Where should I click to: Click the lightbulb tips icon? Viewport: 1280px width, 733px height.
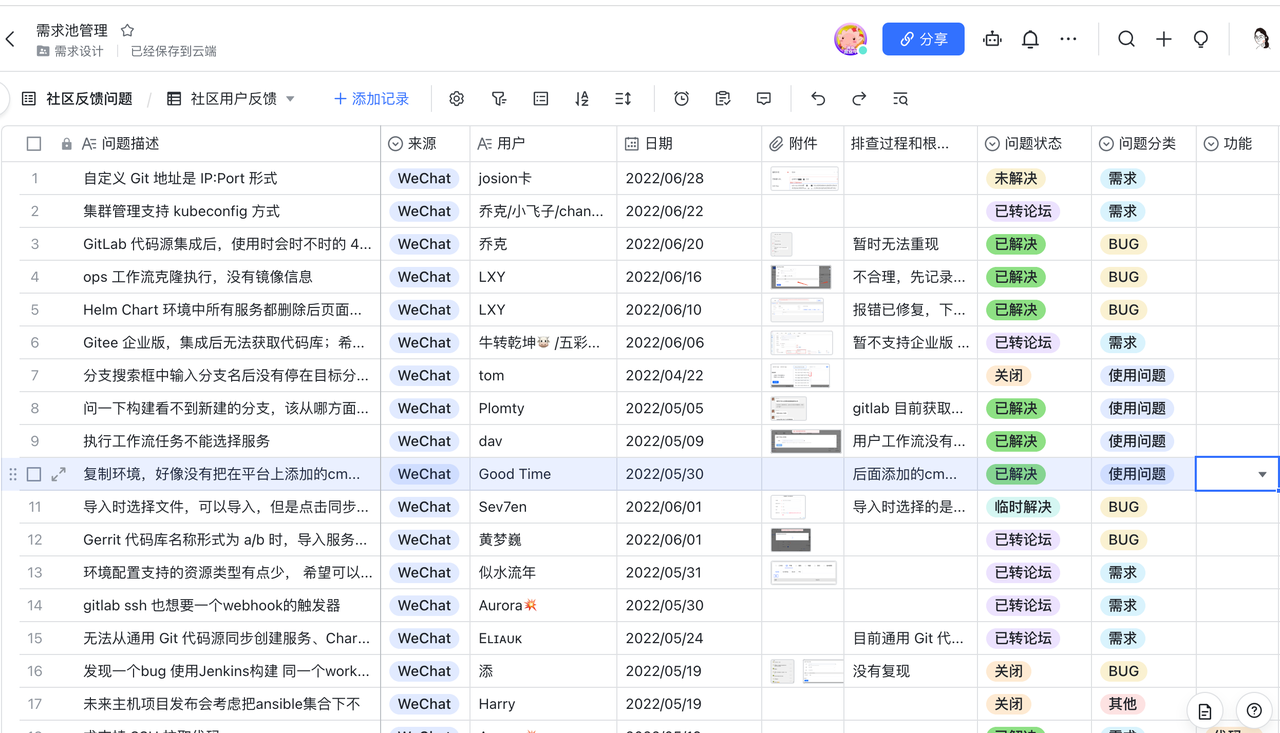(x=1201, y=39)
